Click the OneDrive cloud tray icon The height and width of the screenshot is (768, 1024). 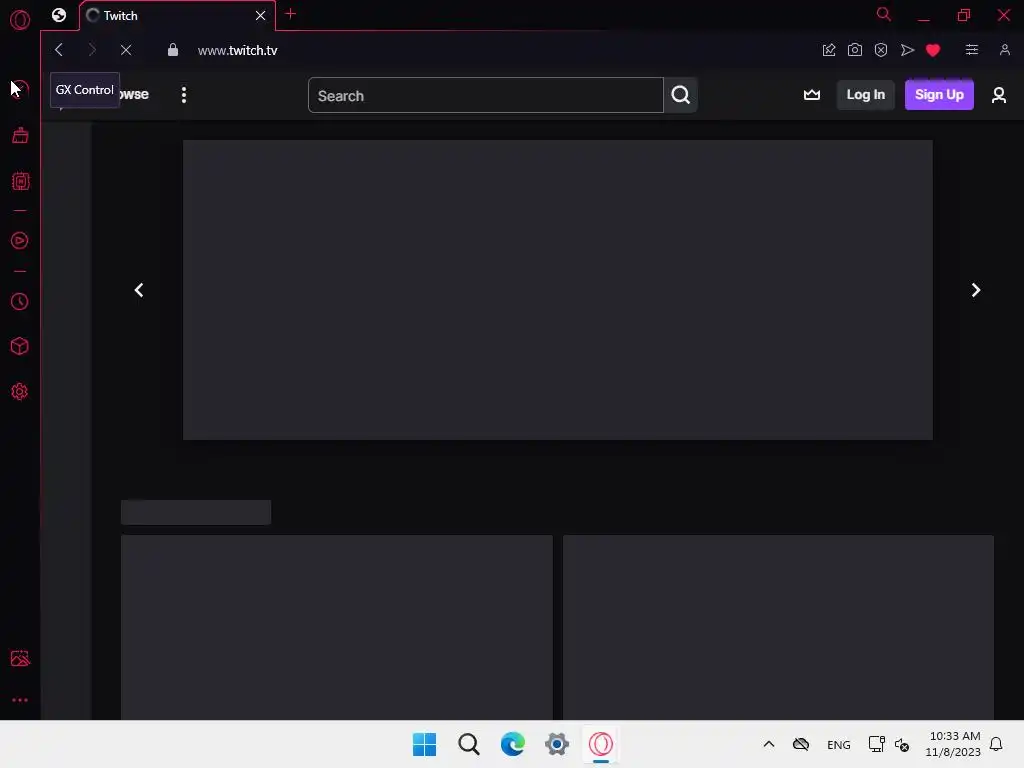[x=801, y=744]
